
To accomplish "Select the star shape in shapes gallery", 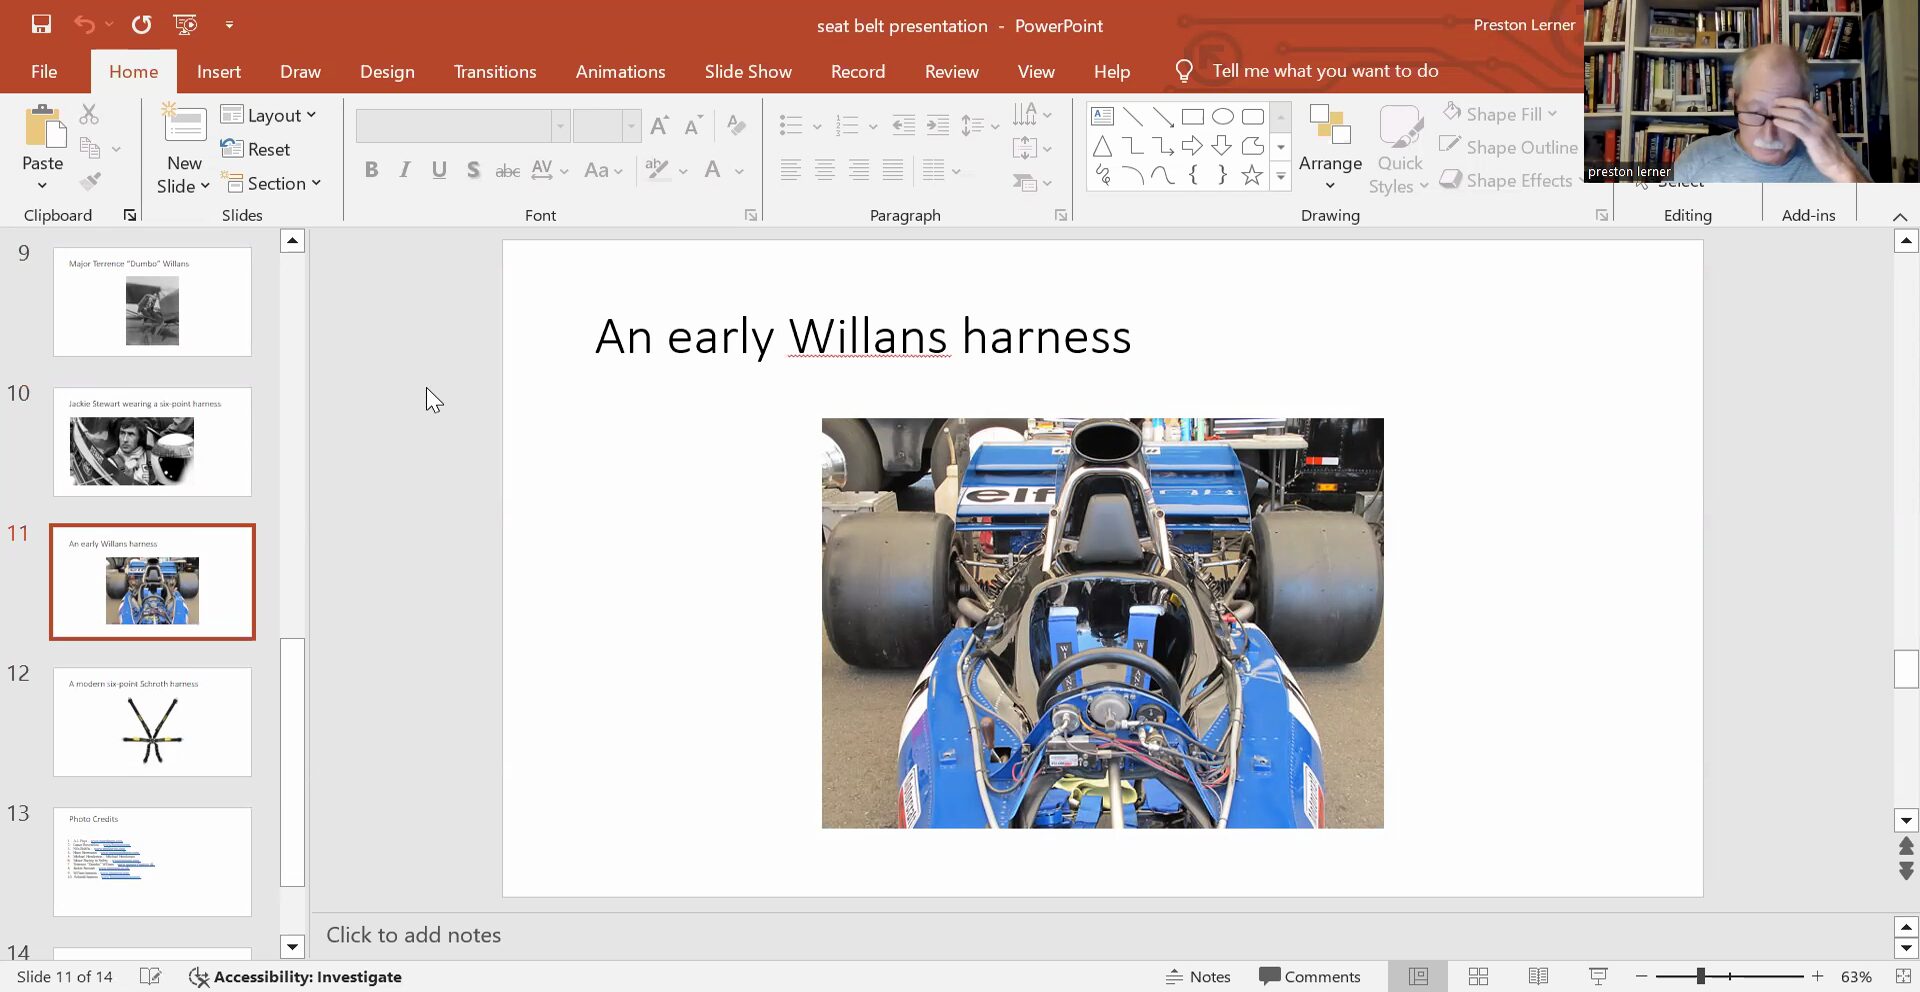I will 1251,176.
